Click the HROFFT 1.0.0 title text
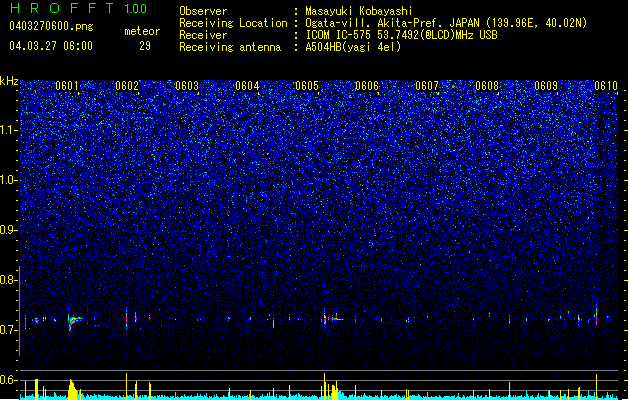The width and height of the screenshot is (629, 400). 78,8
